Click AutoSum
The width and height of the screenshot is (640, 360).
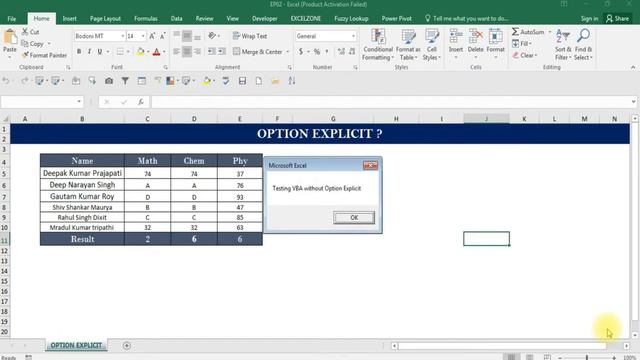[528, 32]
